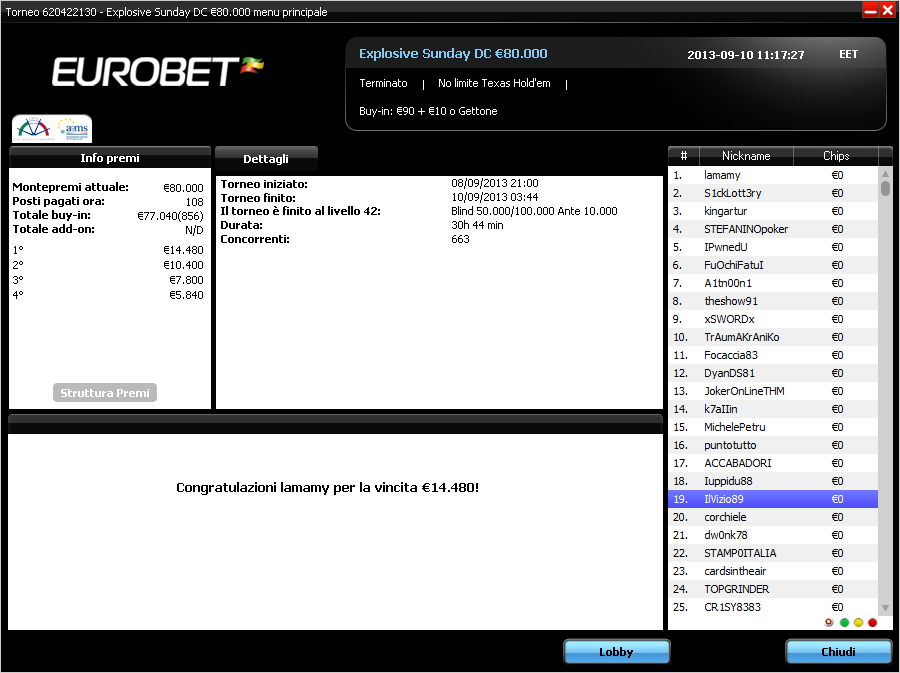Viewport: 900px width, 673px height.
Task: Click the third place prize €7.800
Action: pyautogui.click(x=186, y=280)
